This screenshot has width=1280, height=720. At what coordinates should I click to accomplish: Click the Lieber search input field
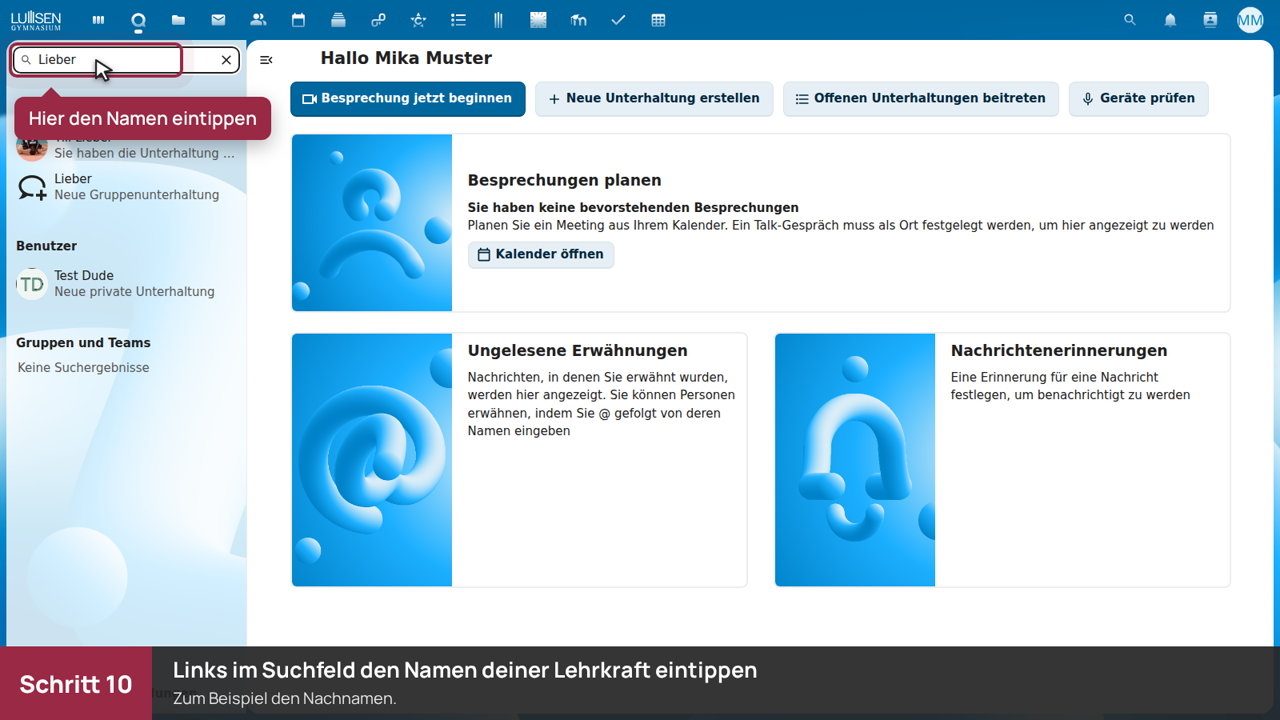point(126,60)
